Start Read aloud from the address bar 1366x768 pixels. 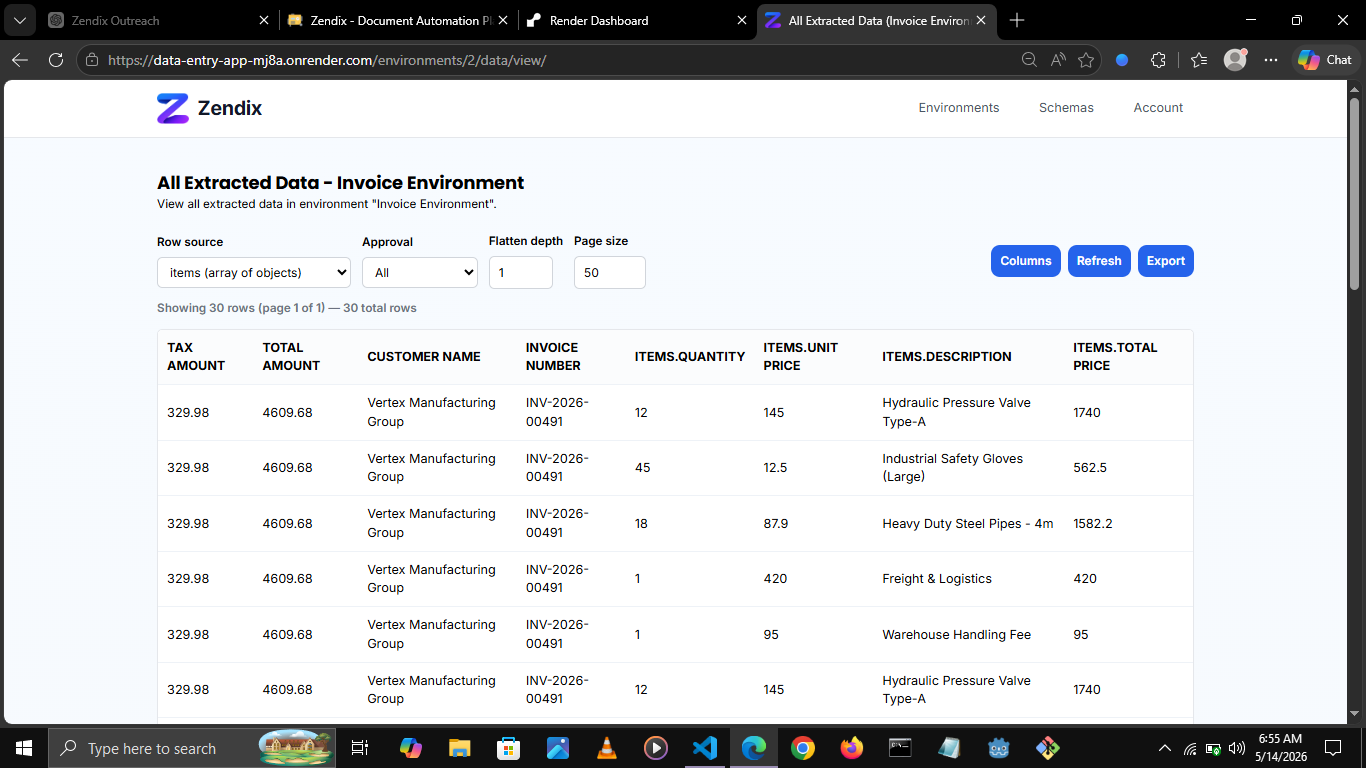[x=1058, y=60]
